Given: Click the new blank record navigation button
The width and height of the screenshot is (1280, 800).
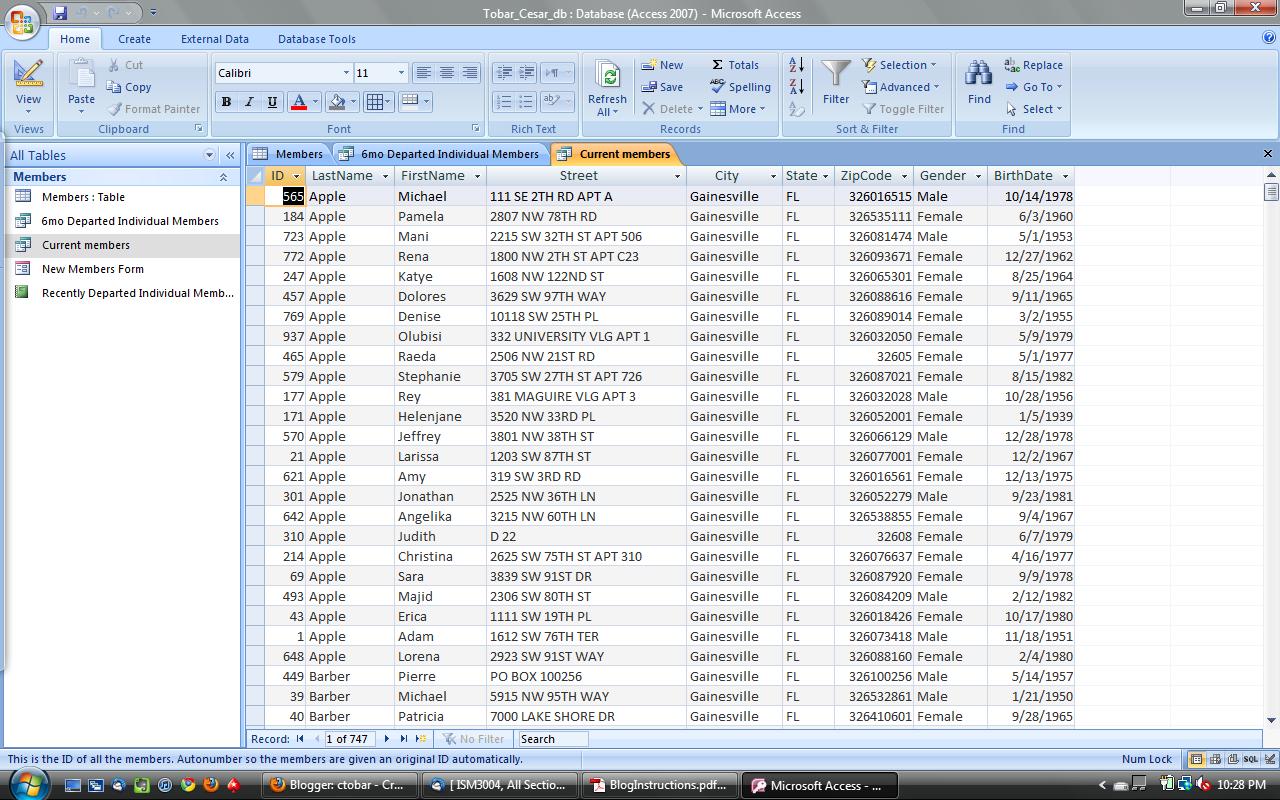Looking at the screenshot, I should [x=421, y=739].
